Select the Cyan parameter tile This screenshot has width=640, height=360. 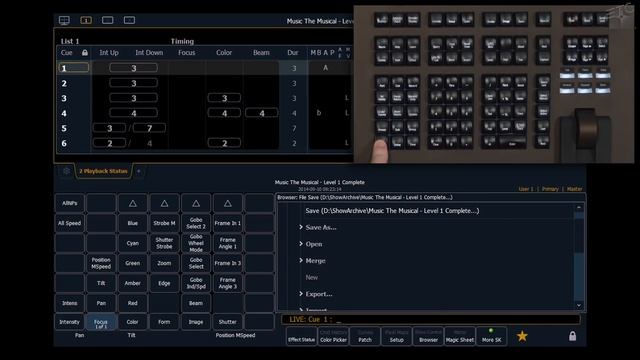133,243
